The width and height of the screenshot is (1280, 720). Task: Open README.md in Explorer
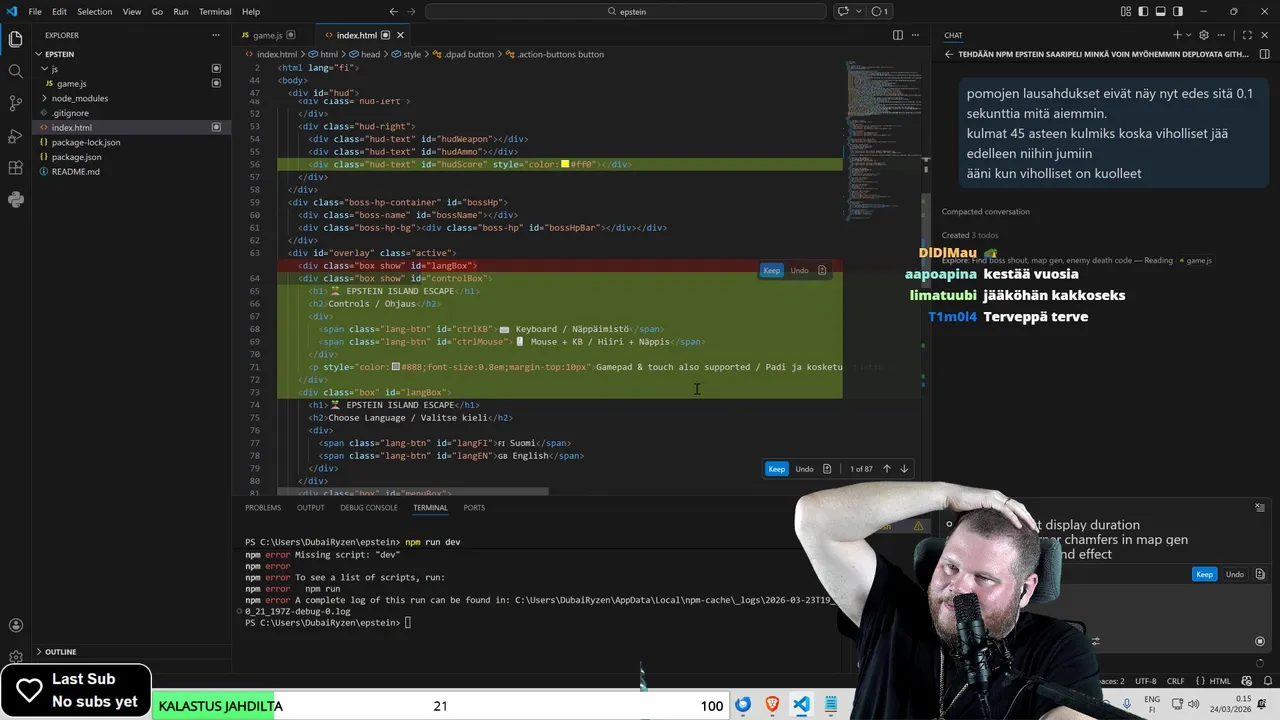[76, 171]
